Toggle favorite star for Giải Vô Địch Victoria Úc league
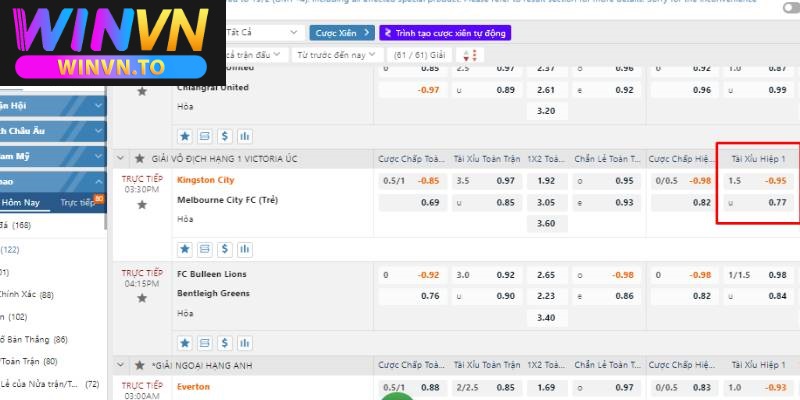Screen dimensions: 800x400 pyautogui.click(x=139, y=158)
